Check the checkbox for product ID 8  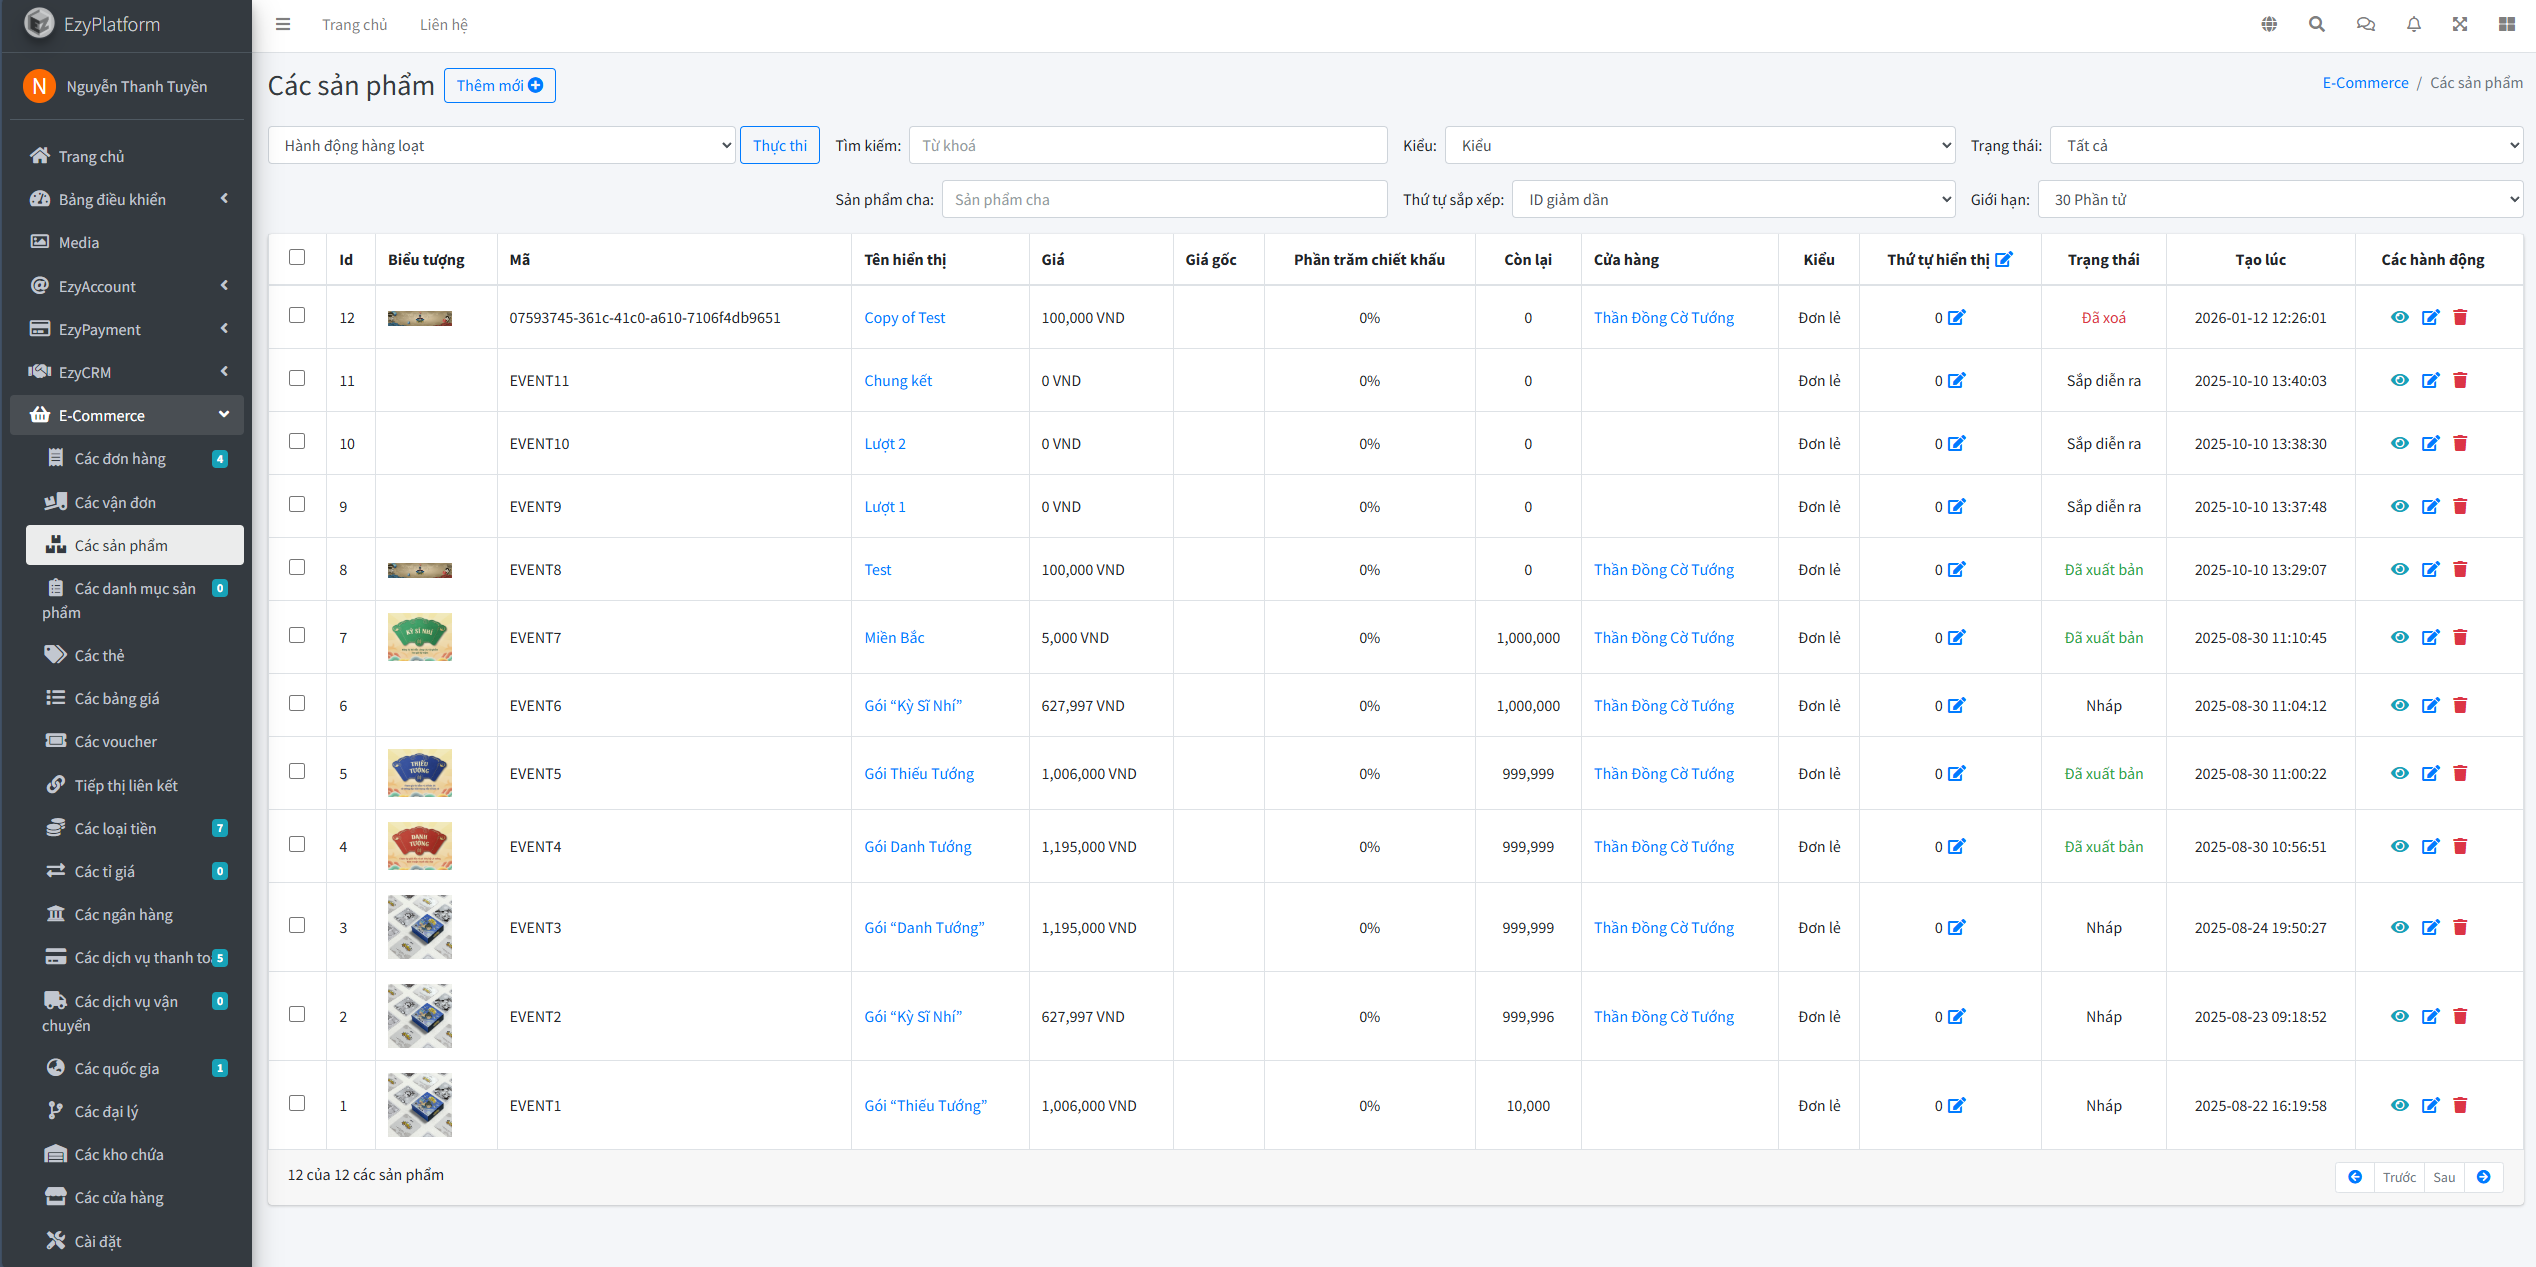pos(297,567)
